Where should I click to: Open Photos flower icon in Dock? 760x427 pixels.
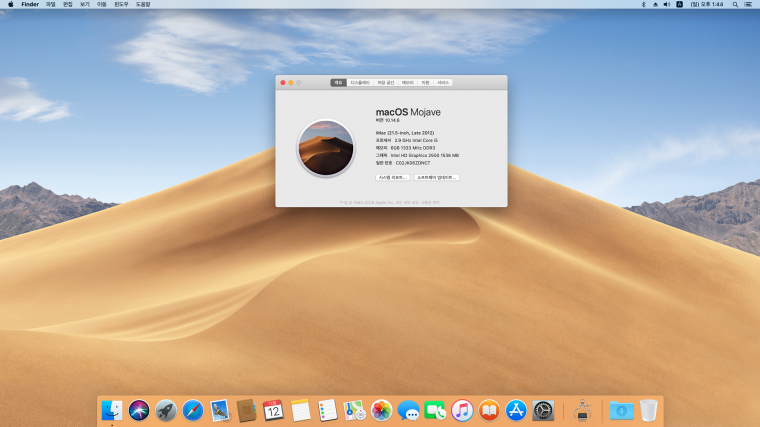click(381, 411)
